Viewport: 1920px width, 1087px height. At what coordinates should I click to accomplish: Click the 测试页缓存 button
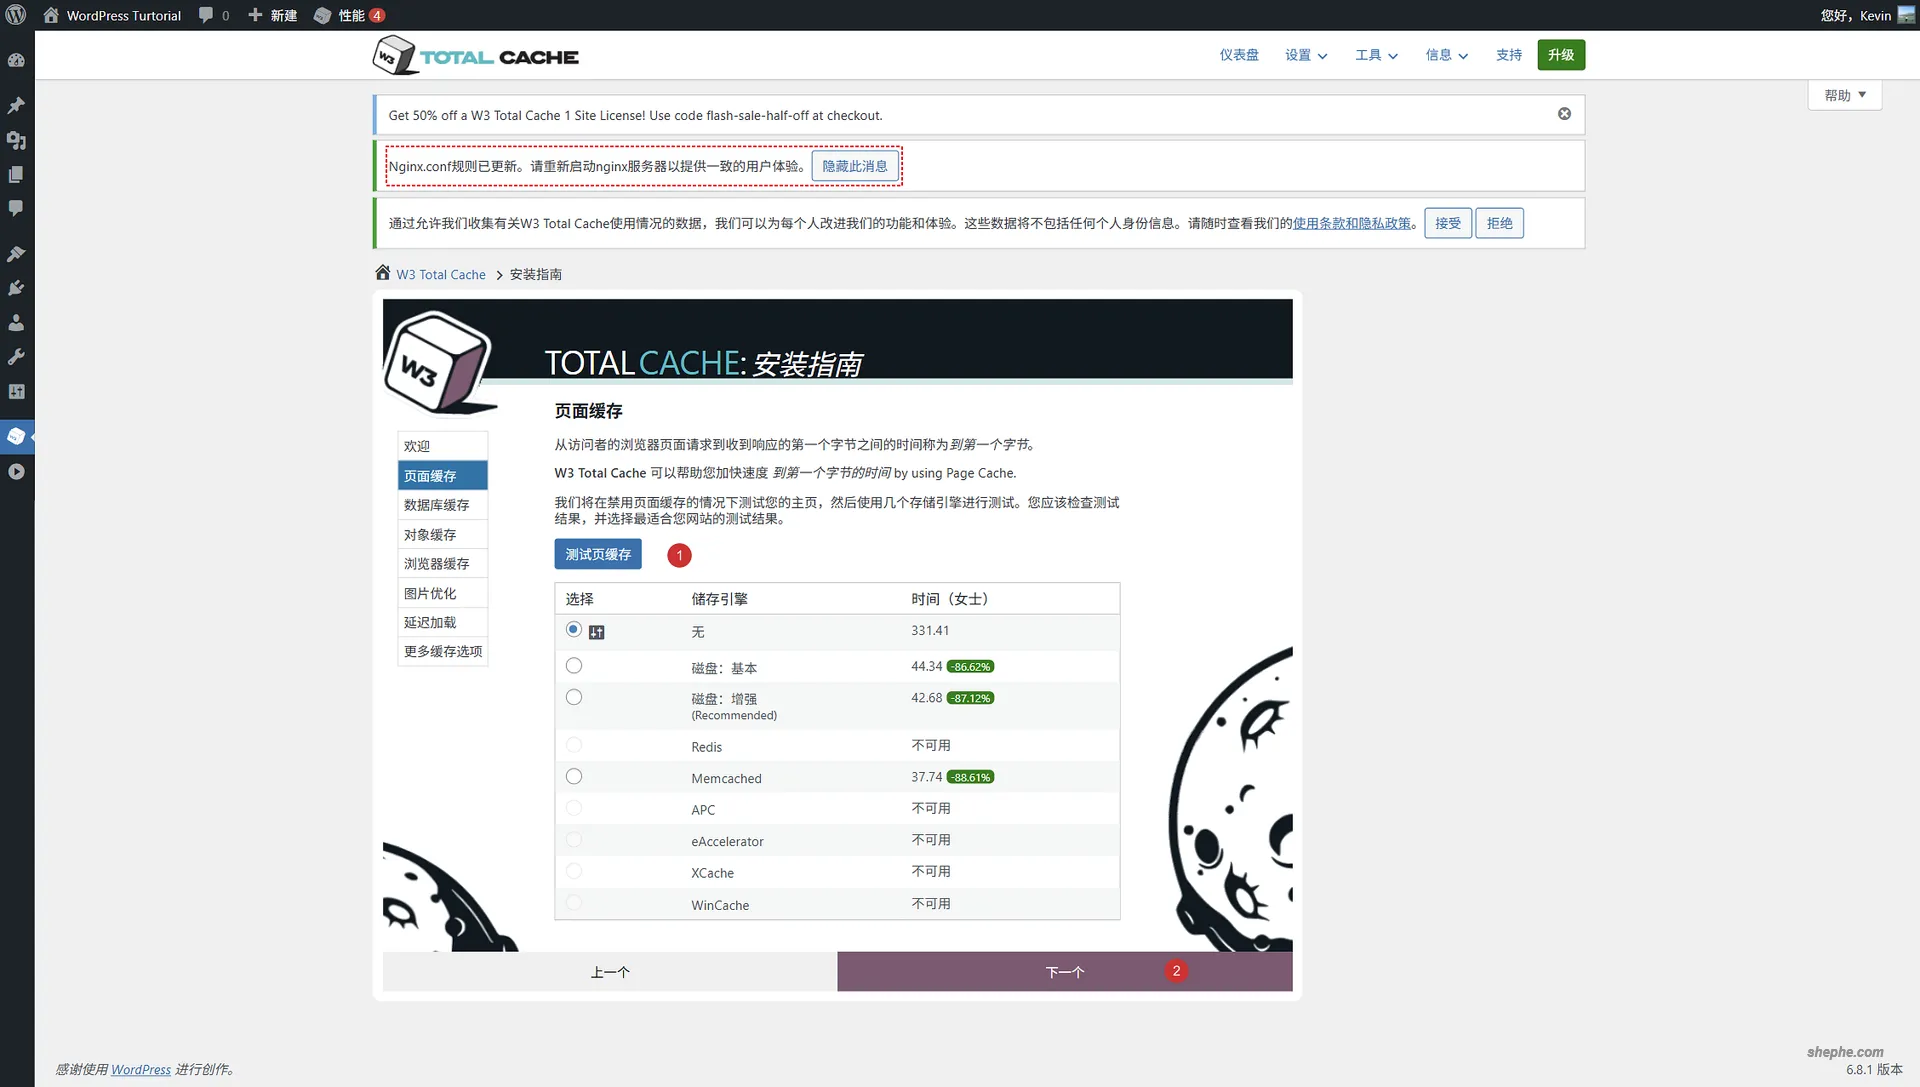click(597, 554)
